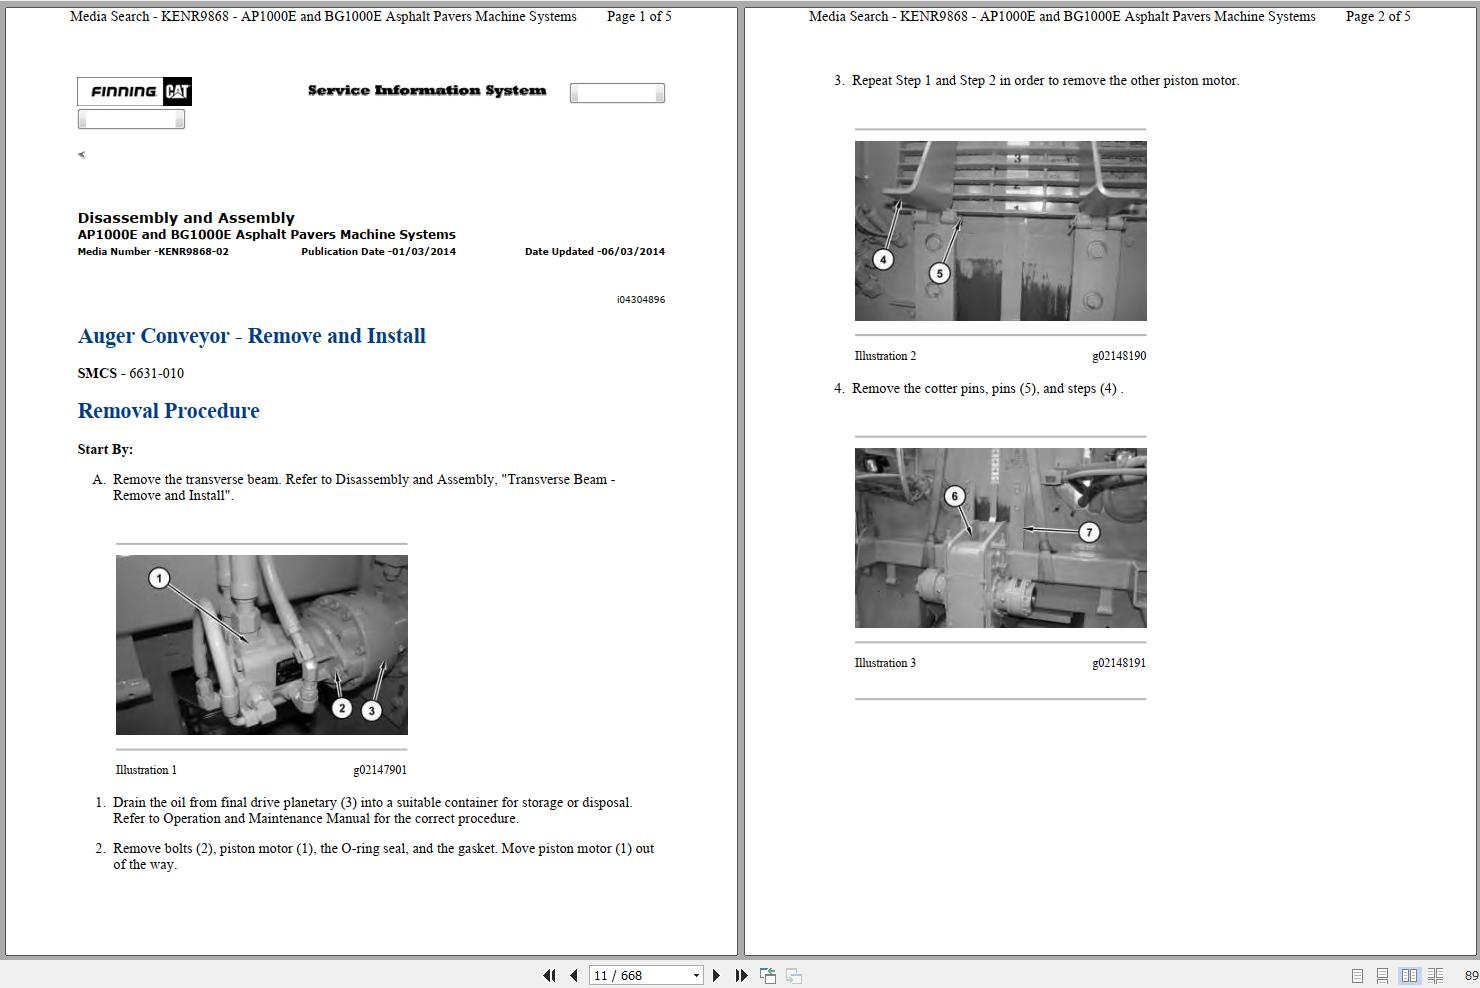This screenshot has height=988, width=1480.
Task: Click Illustration 1 photo of the piston motor
Action: (x=261, y=645)
